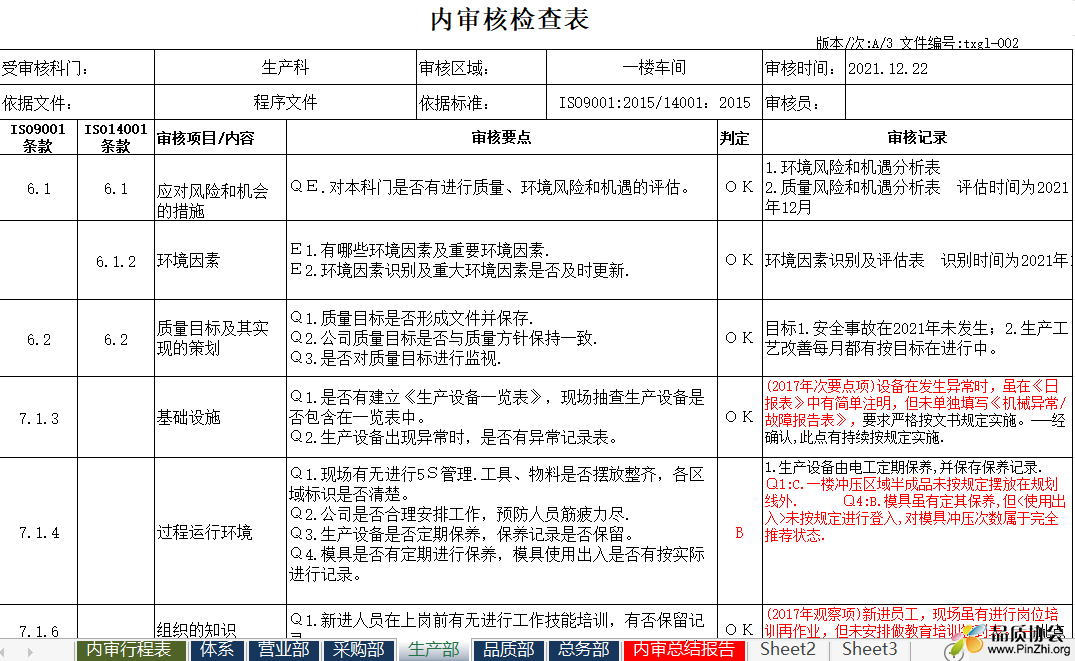Click the 审核项目/内容 header
The image size is (1075, 661).
point(220,137)
